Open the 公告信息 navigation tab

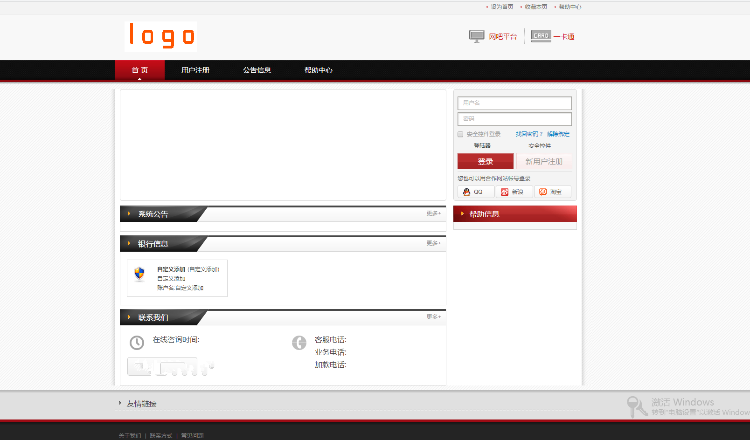(257, 70)
